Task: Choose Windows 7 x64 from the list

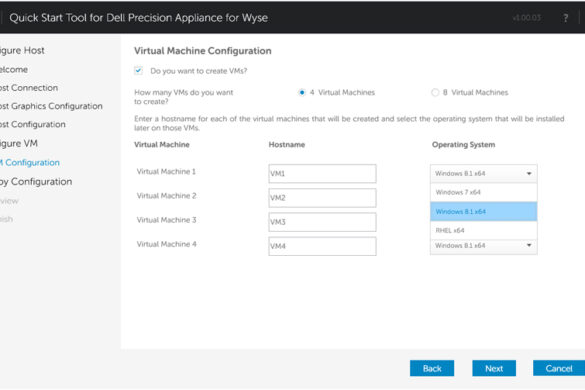Action: coord(484,192)
